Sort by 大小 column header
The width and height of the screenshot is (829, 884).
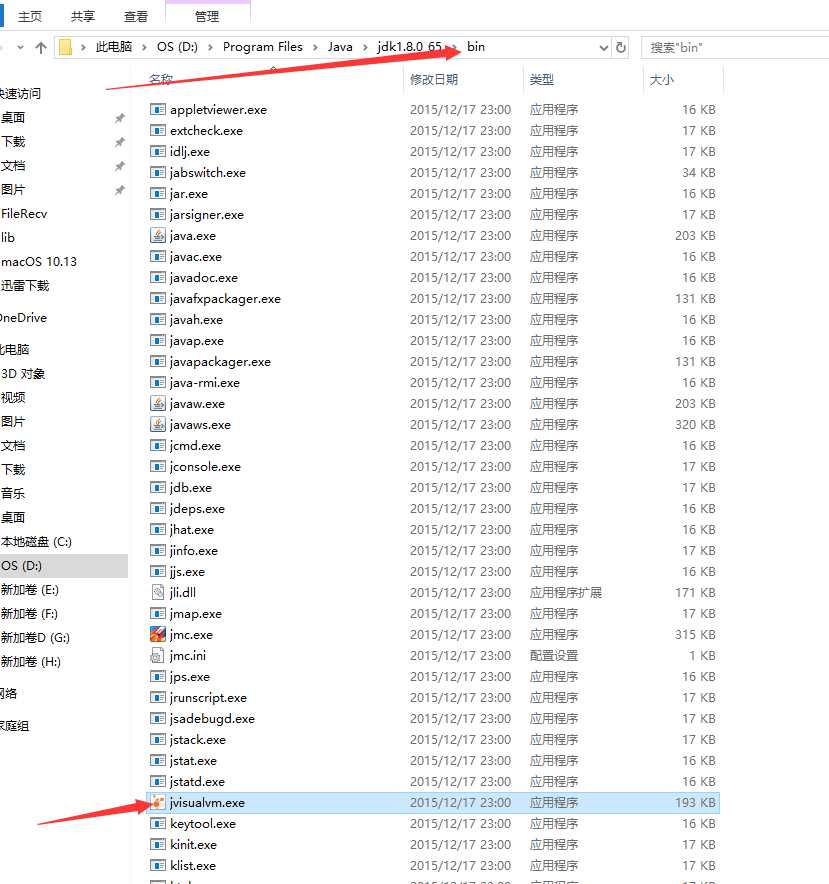[x=662, y=79]
